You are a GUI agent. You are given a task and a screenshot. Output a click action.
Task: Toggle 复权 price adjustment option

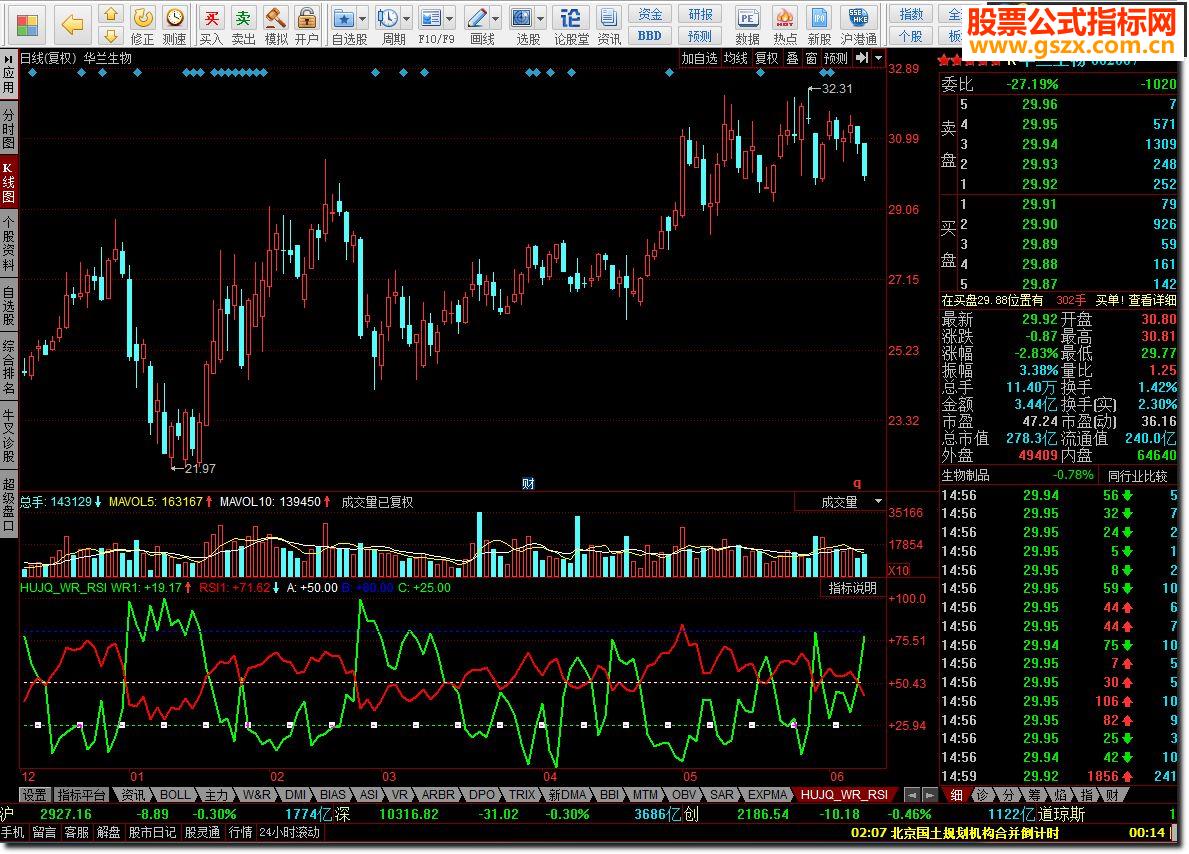click(767, 58)
